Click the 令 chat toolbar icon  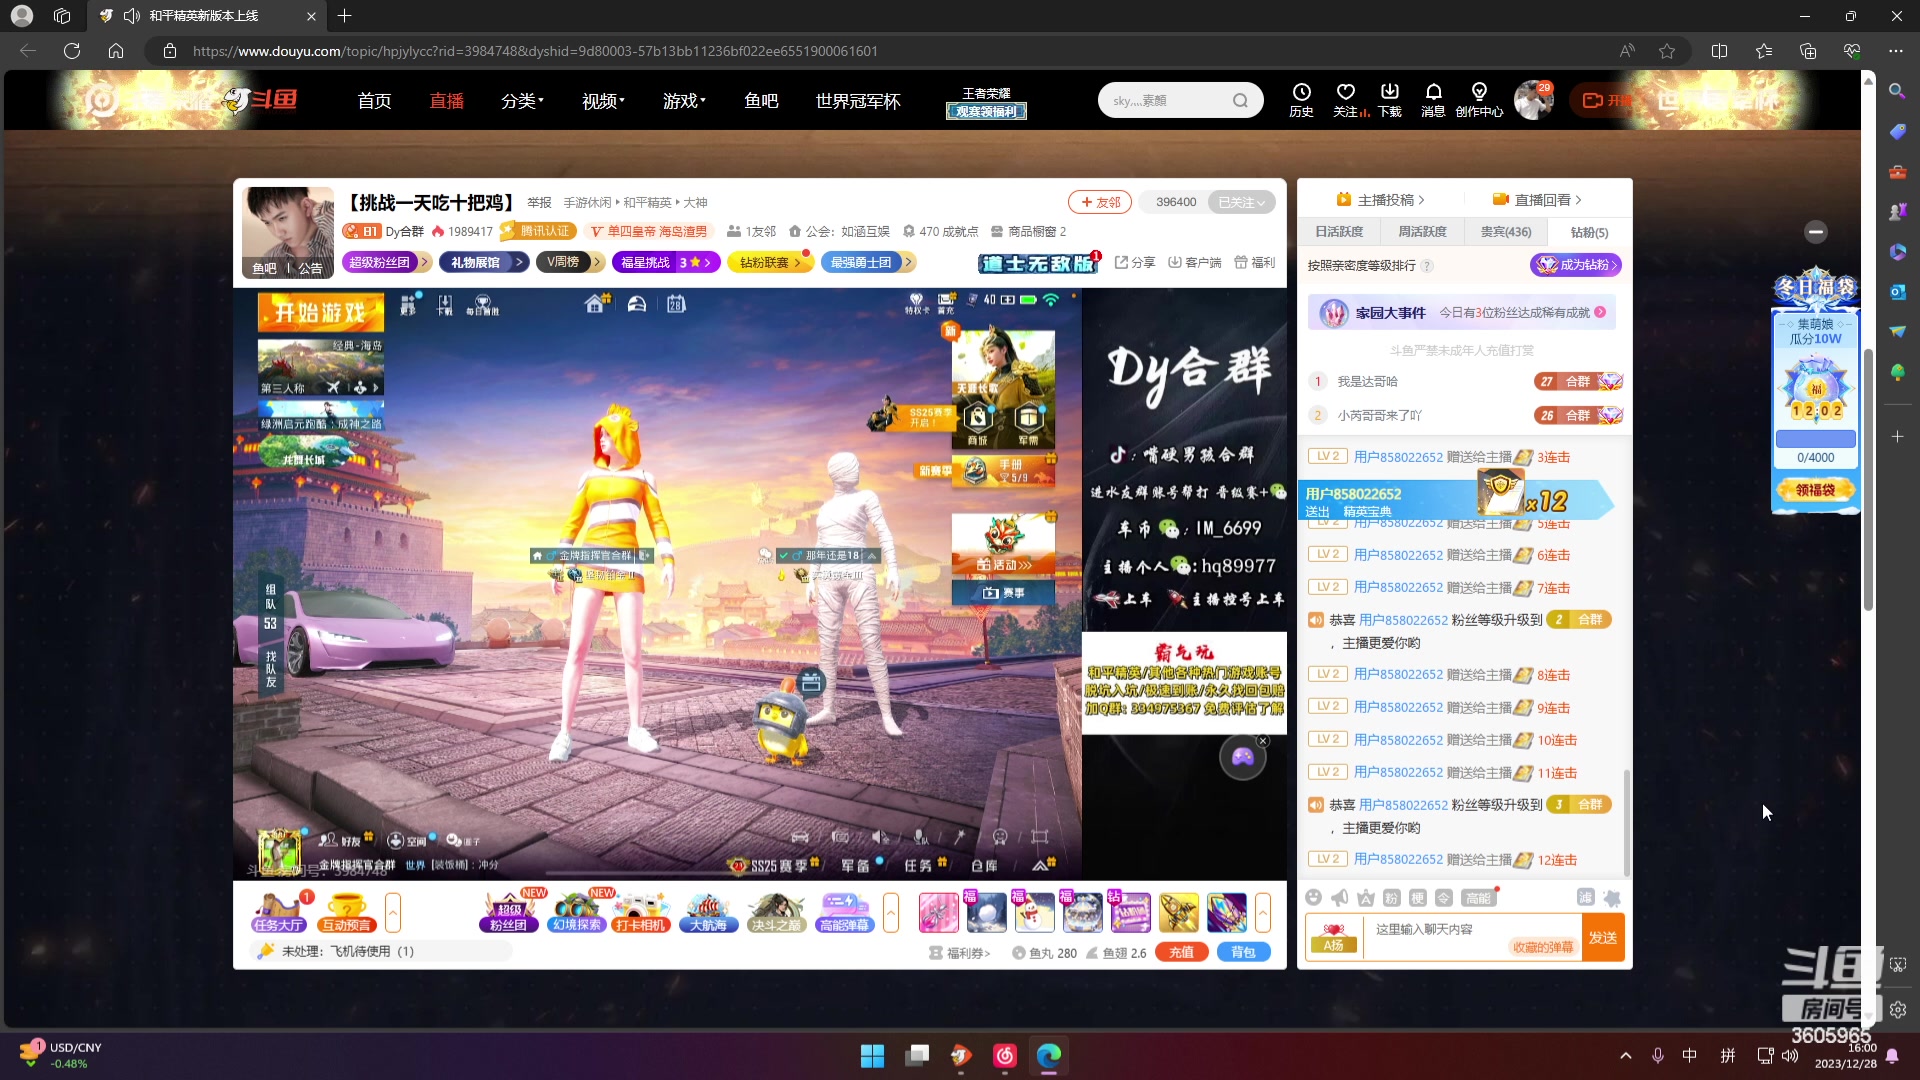(1443, 898)
